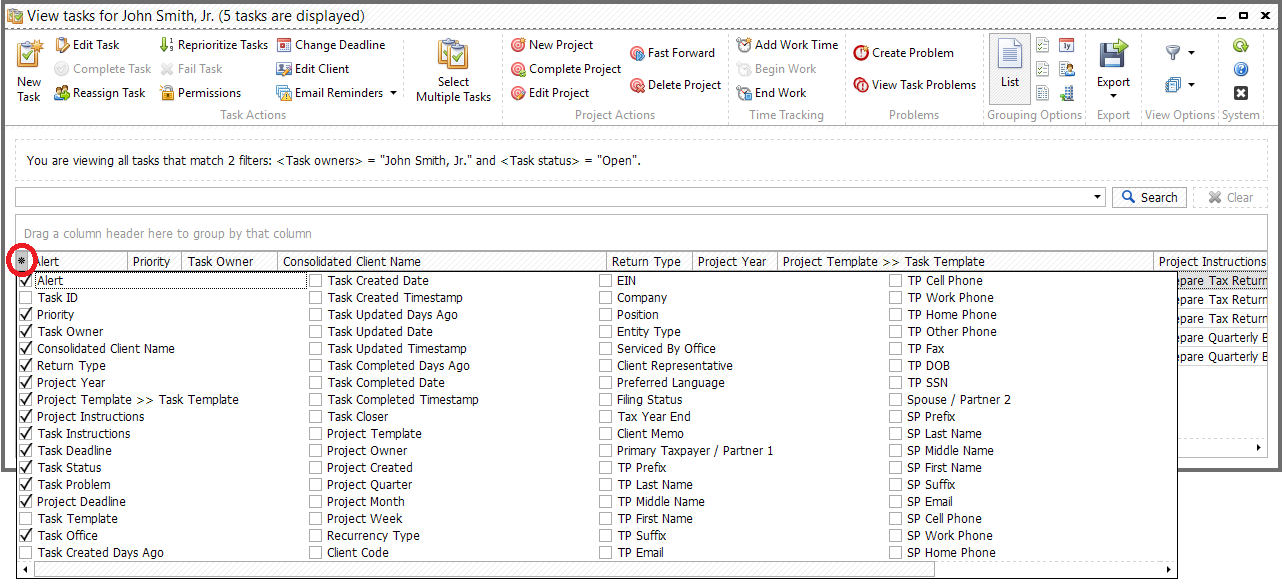
Task: Click Edit Client
Action: [313, 69]
